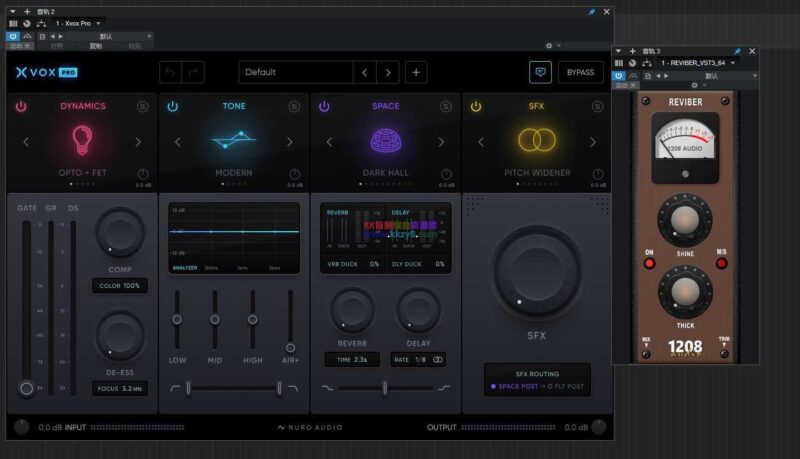Select next TONE mode with right arrow
This screenshot has width=800, height=459.
(289, 142)
